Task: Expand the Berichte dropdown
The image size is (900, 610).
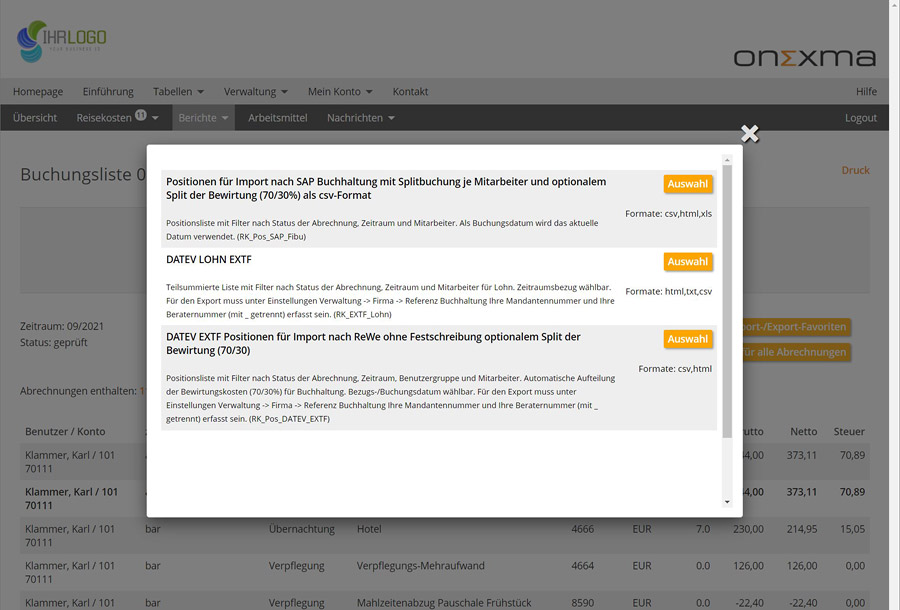Action: click(x=202, y=117)
